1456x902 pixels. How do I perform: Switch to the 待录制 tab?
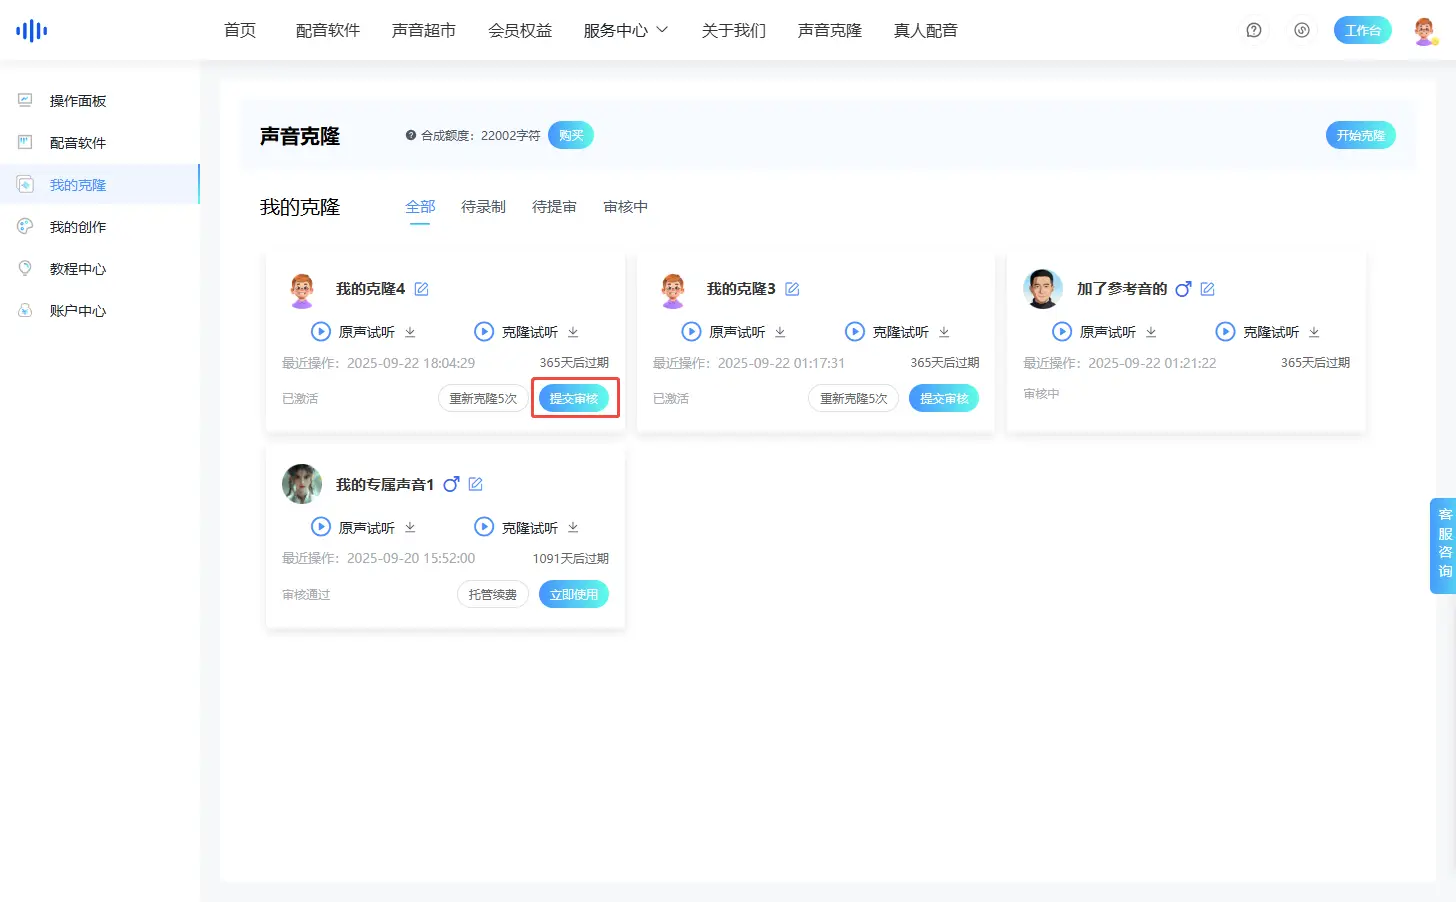pos(483,207)
